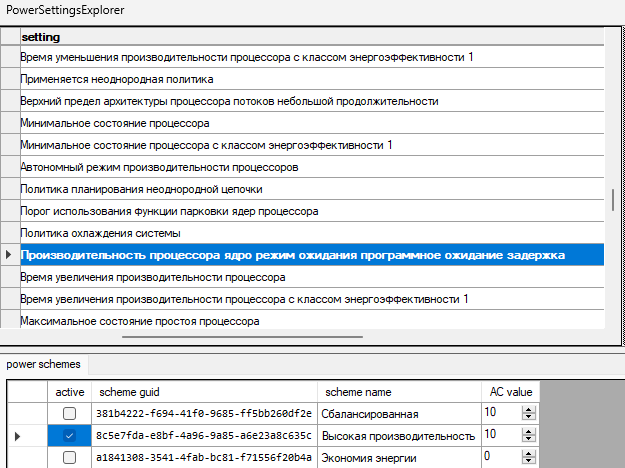The image size is (625, 468).
Task: Increase AC value for Высокая производительность scheme
Action: [529, 432]
